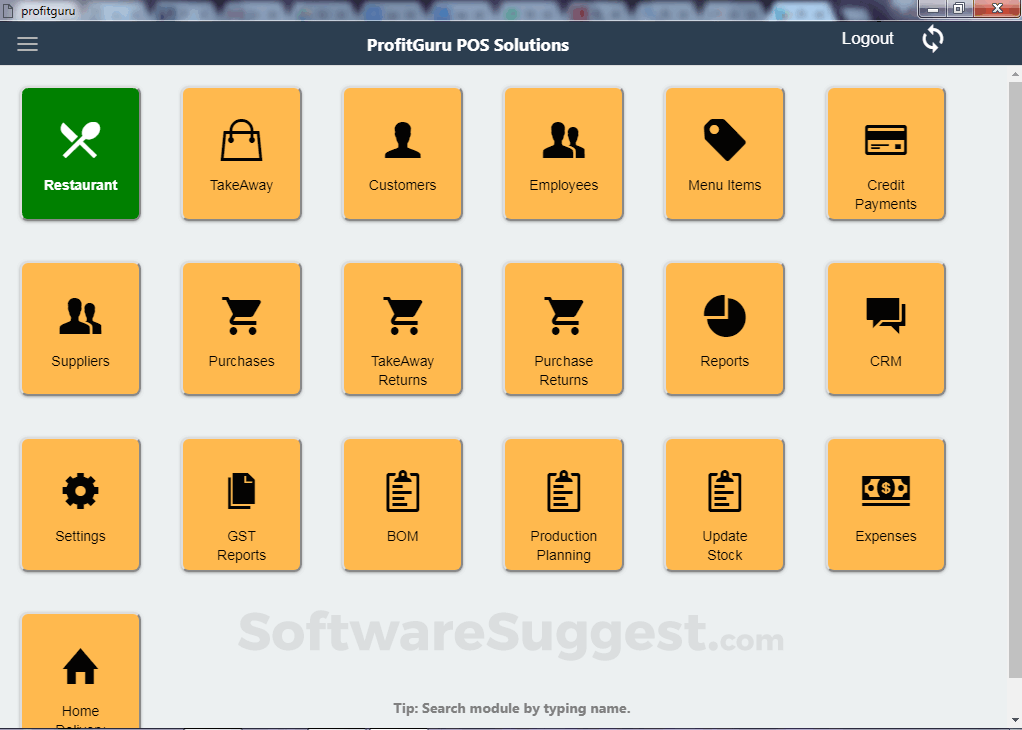Open the Home Delivery house tile
Screen dimensions: 1022x730
click(x=81, y=671)
